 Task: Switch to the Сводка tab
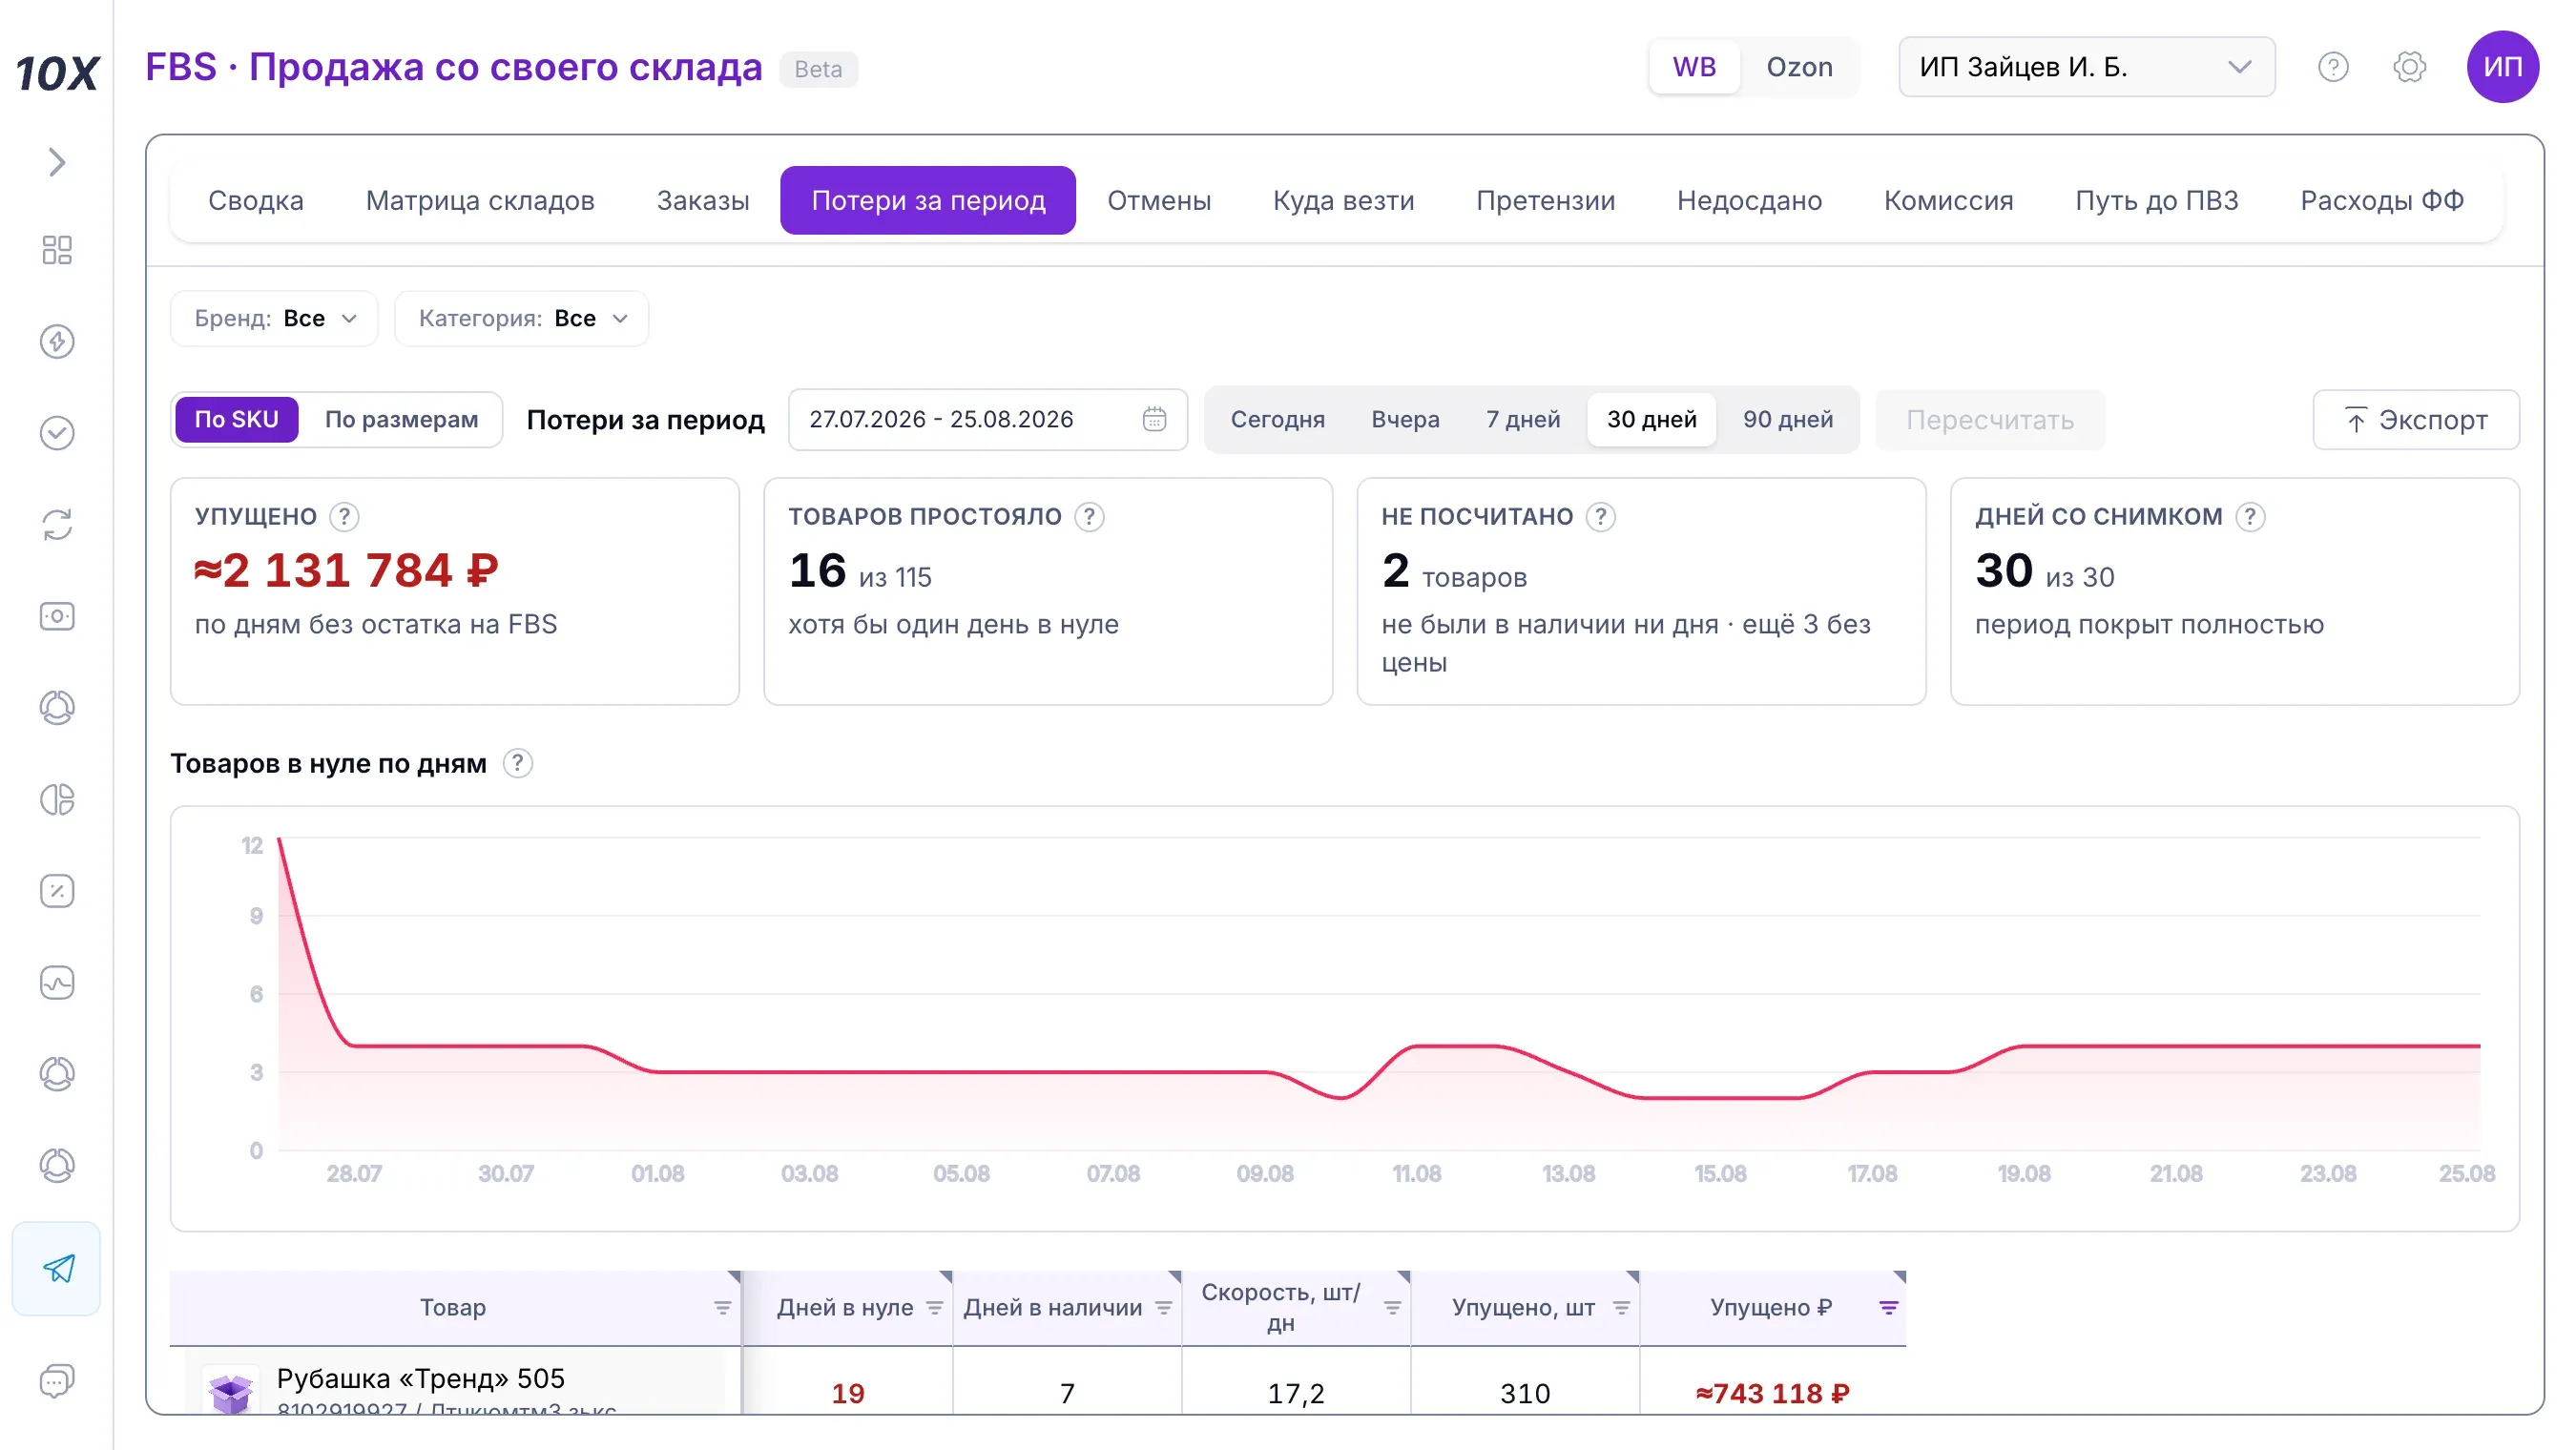tap(255, 200)
